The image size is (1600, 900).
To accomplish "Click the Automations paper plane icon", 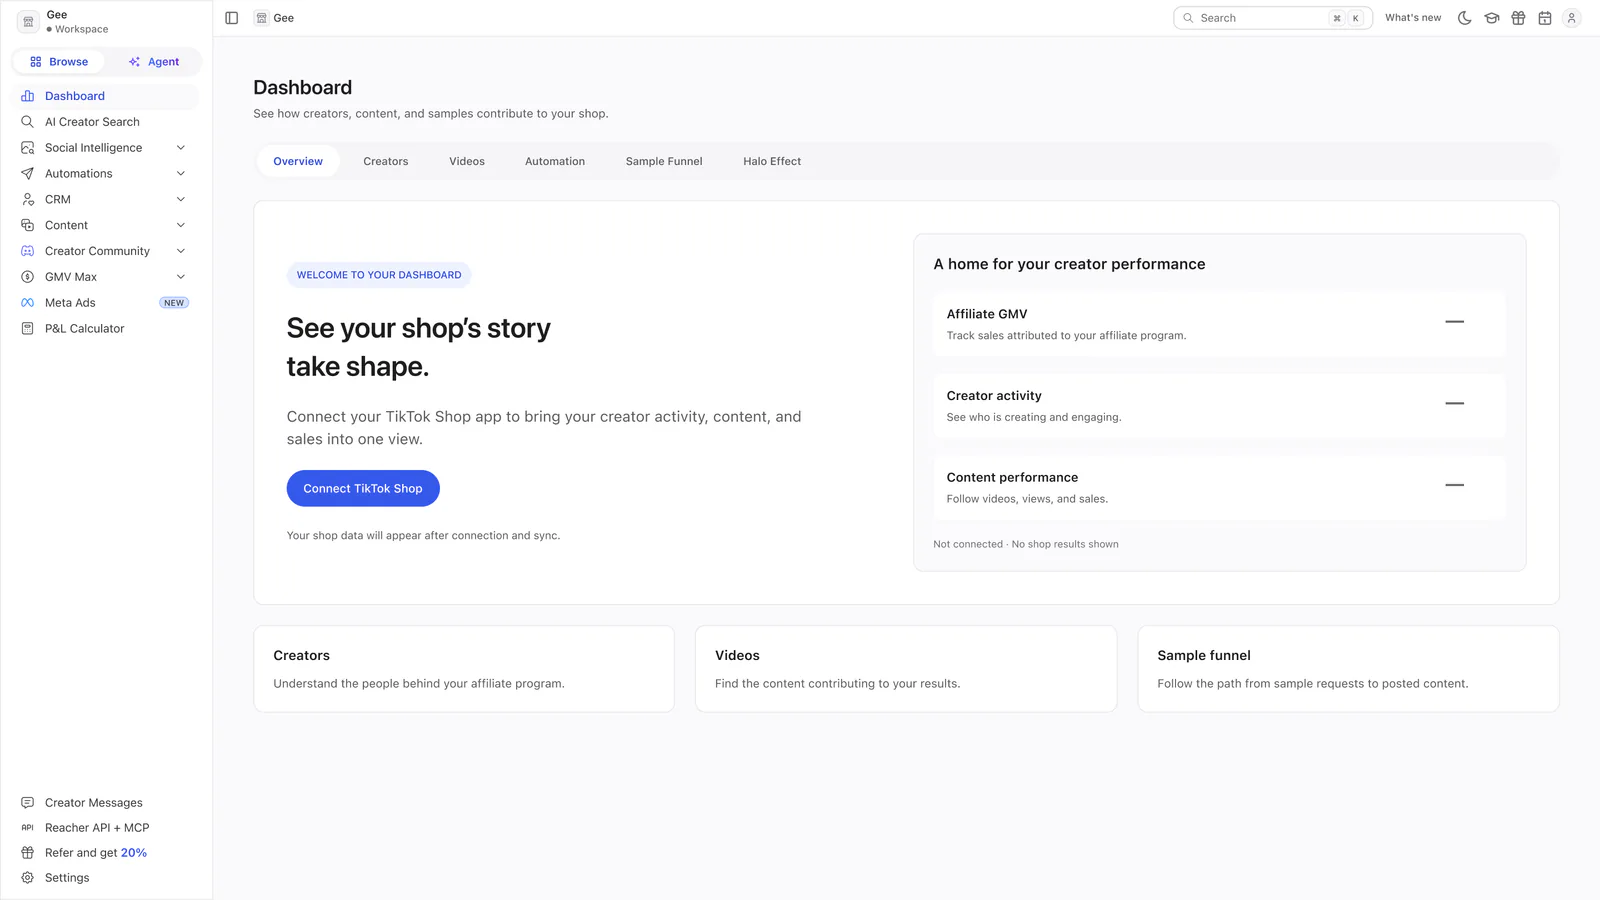I will pos(28,174).
